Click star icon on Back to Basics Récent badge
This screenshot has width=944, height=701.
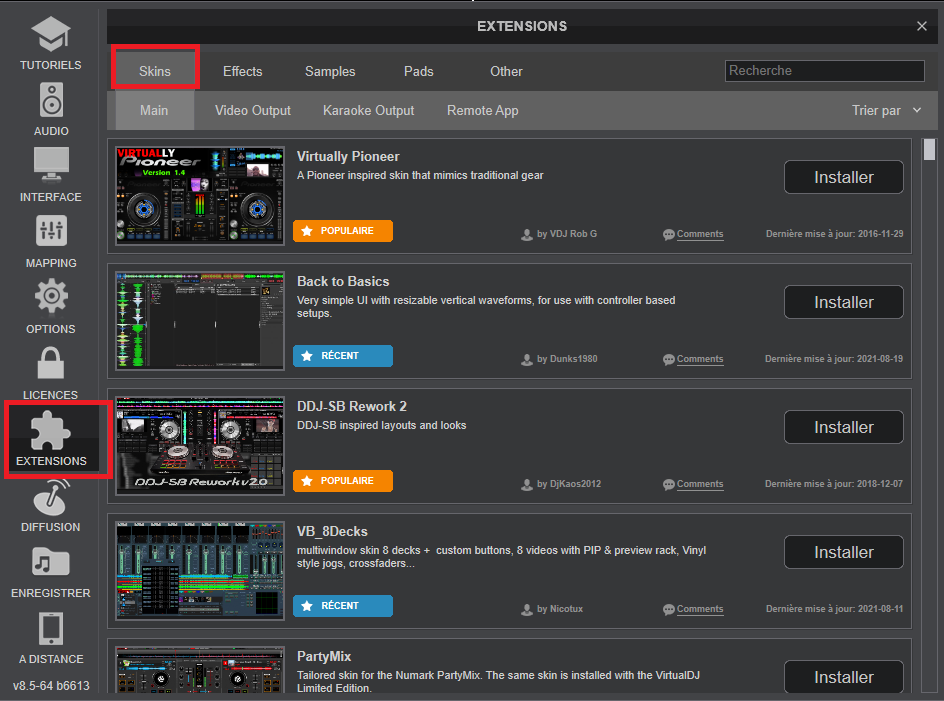click(x=307, y=356)
